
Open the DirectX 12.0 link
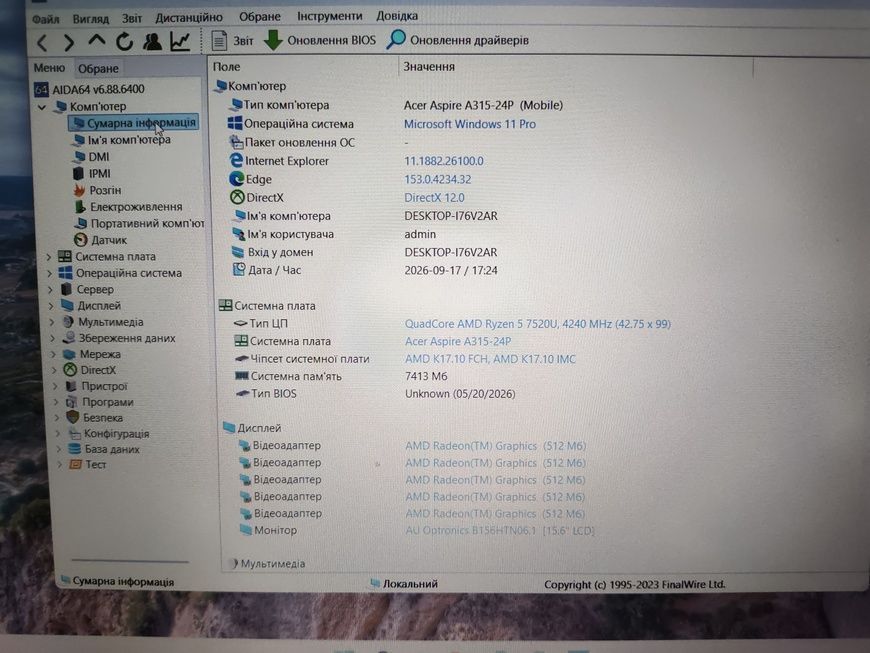click(x=434, y=198)
